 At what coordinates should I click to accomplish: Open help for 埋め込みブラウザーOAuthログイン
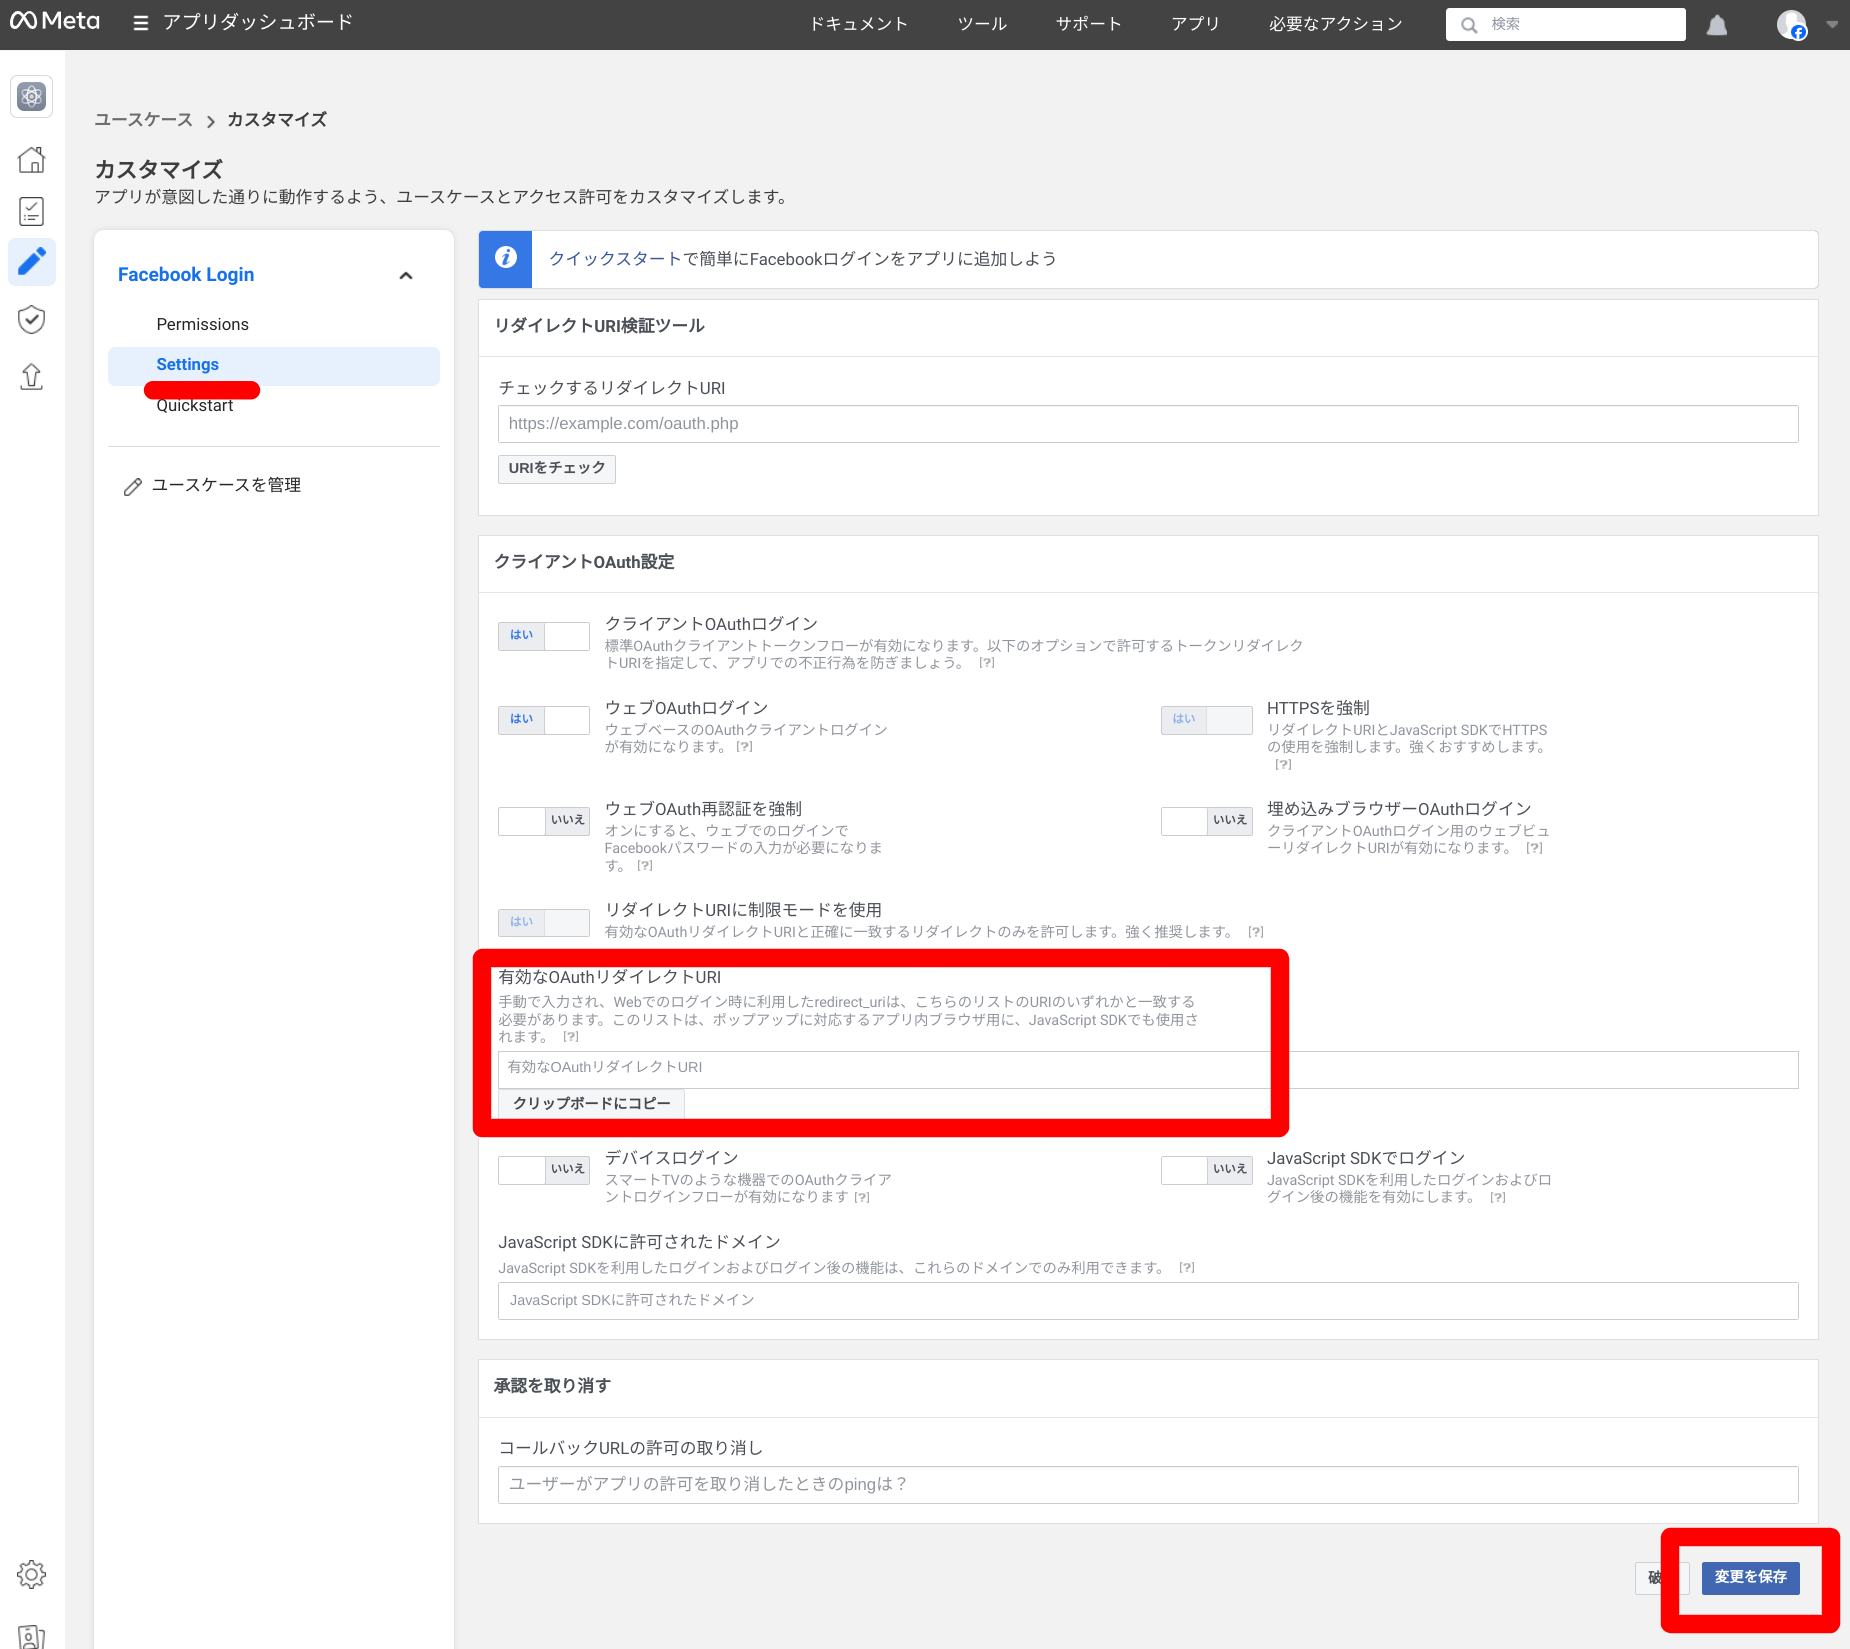(1534, 848)
